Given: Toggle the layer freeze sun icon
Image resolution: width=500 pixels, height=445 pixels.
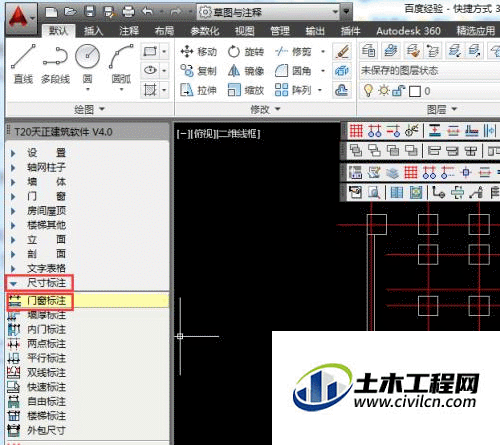Looking at the screenshot, I should [x=384, y=91].
